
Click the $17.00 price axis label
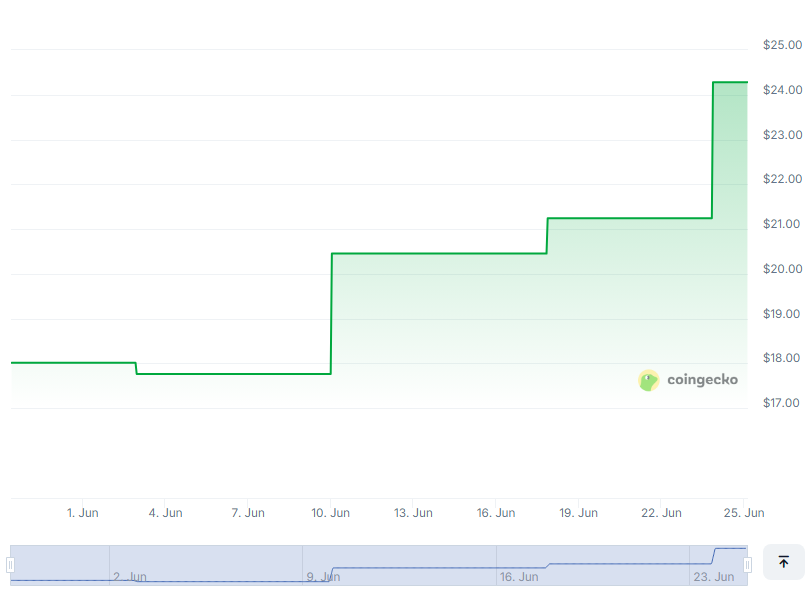click(x=781, y=403)
